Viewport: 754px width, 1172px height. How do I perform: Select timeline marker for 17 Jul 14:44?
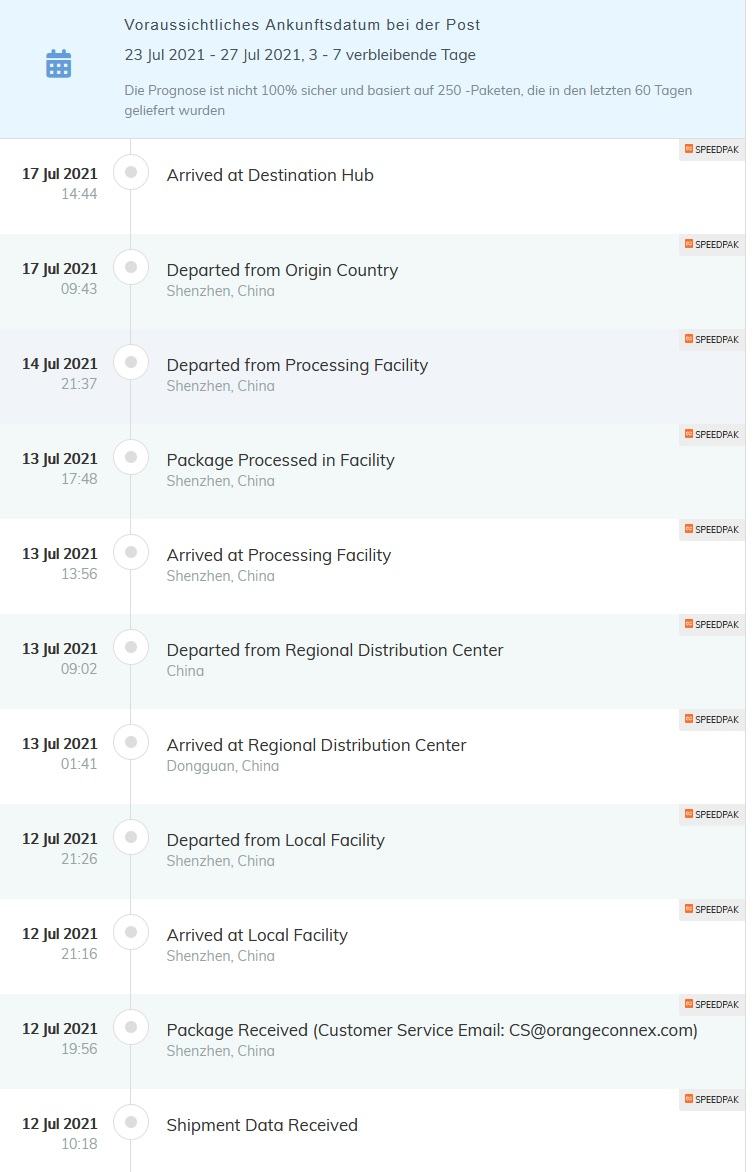tap(131, 172)
